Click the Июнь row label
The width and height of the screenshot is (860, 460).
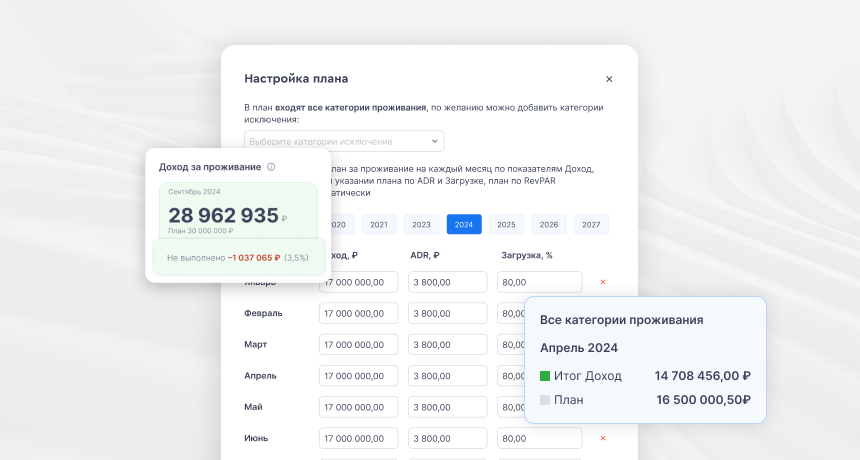256,438
